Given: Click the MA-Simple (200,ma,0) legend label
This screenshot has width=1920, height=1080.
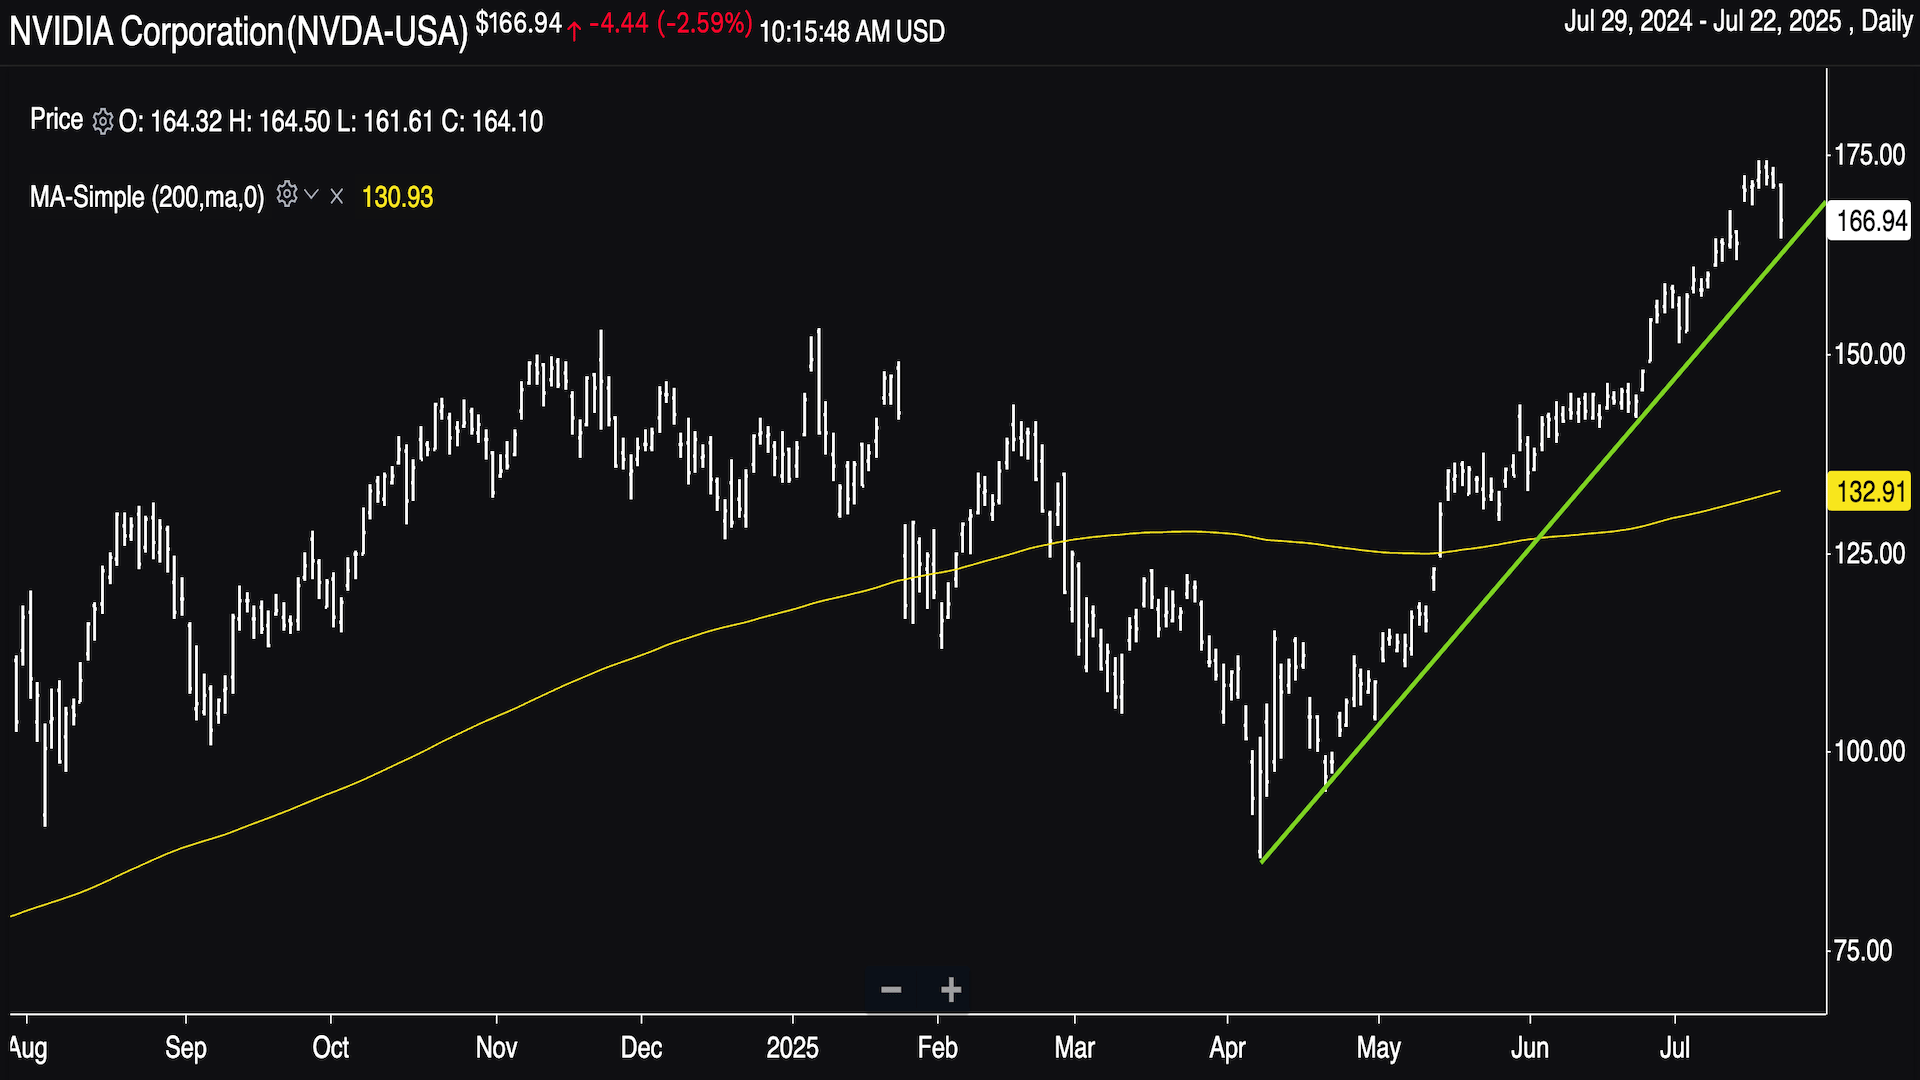Looking at the screenshot, I should pos(147,197).
